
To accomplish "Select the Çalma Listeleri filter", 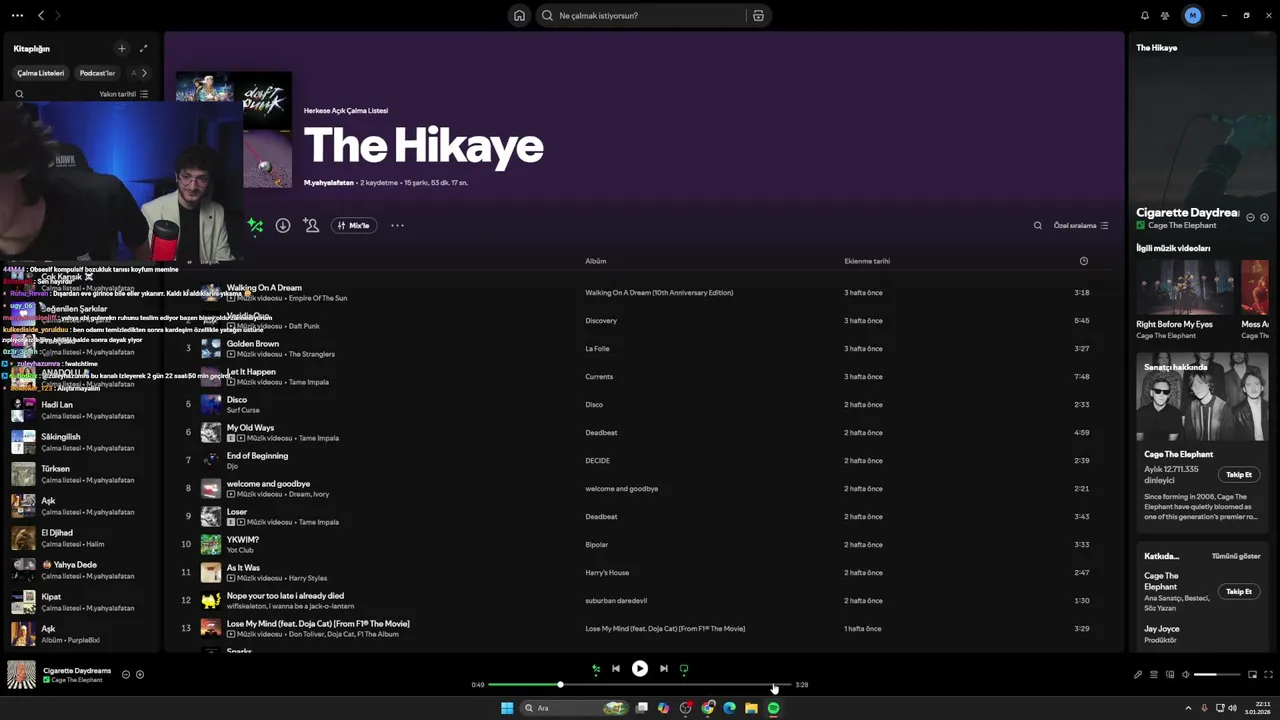I will point(41,73).
